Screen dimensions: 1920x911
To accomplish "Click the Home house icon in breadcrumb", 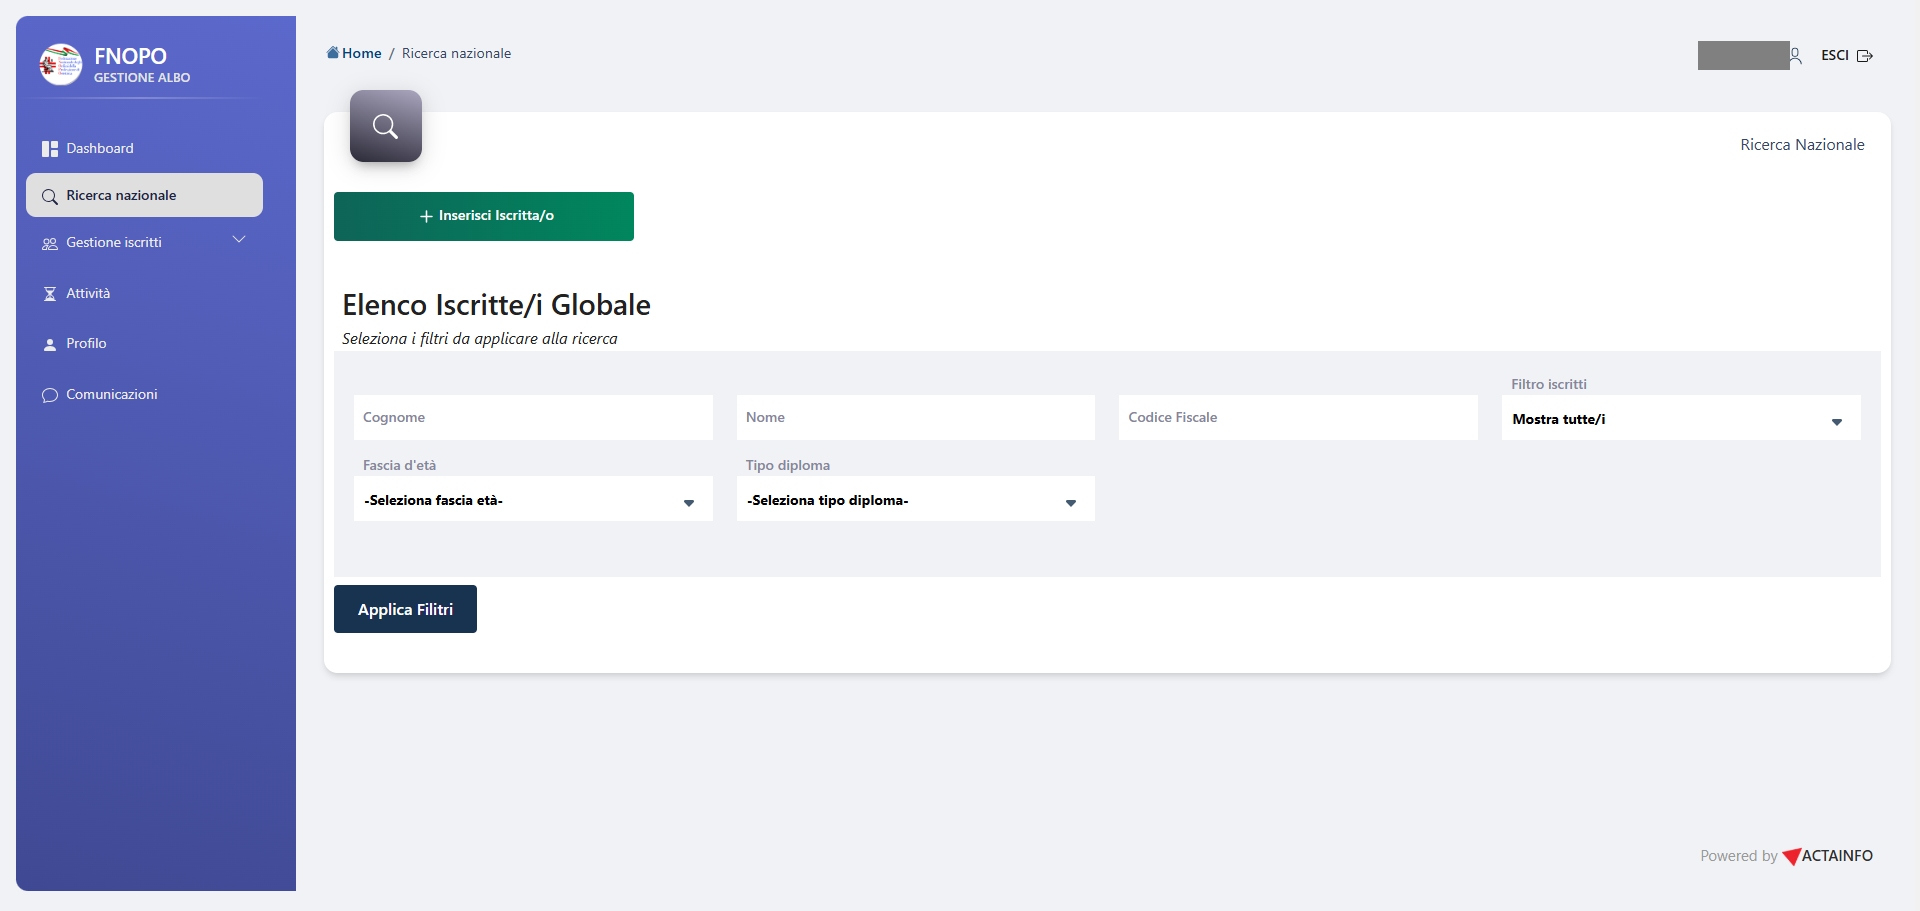I will (333, 53).
